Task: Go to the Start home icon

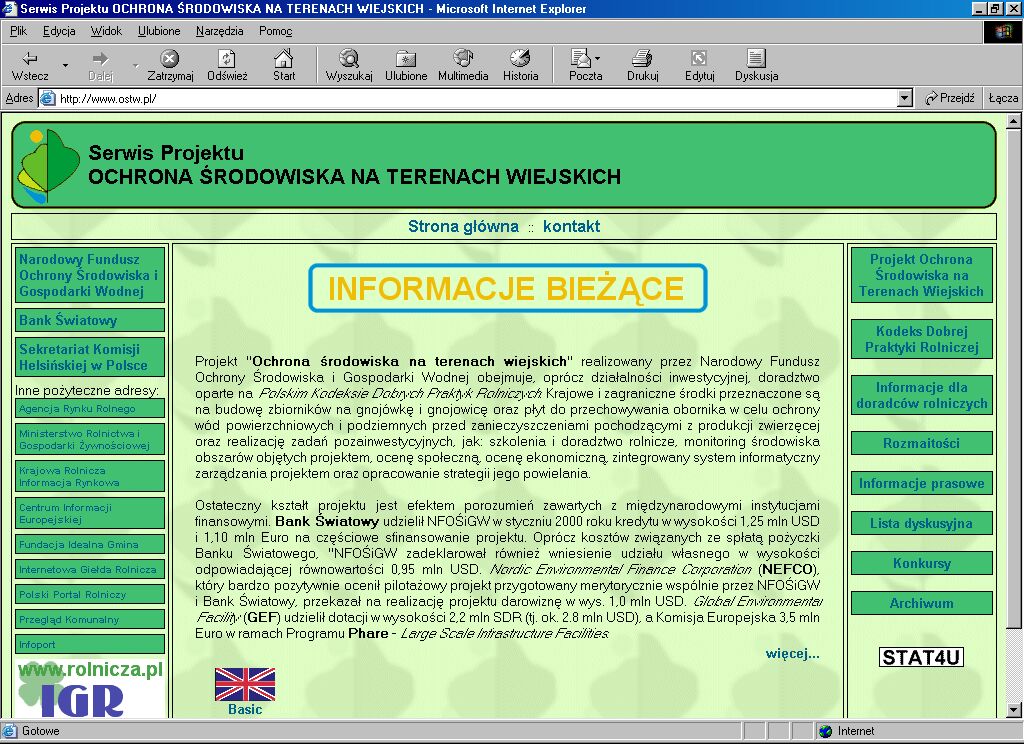Action: pos(284,58)
